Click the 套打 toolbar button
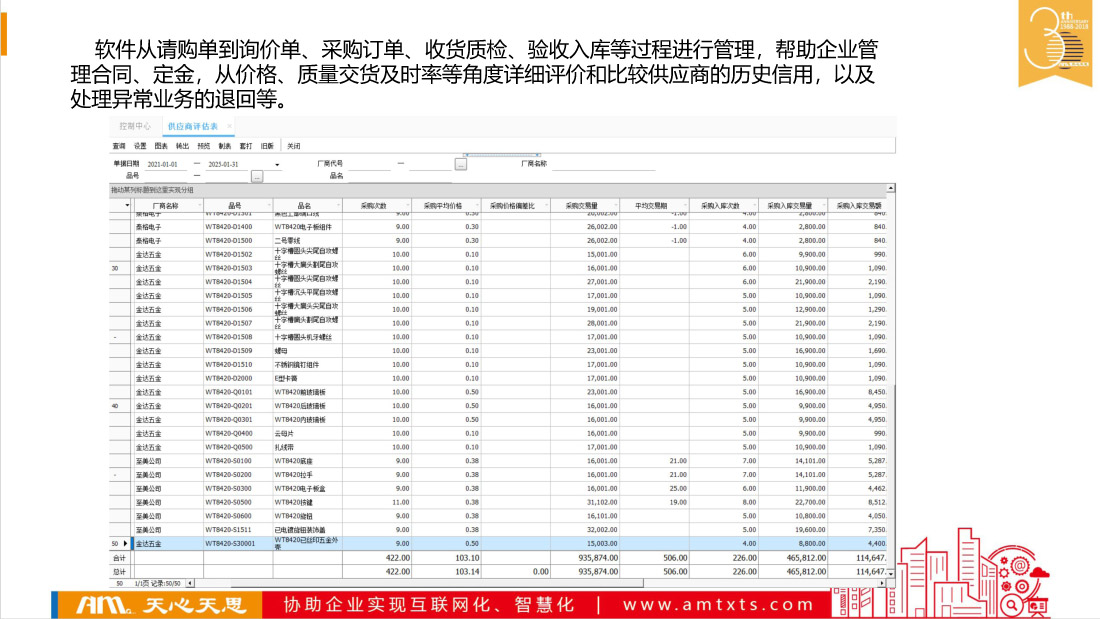The height and width of the screenshot is (619, 1100). [x=246, y=146]
